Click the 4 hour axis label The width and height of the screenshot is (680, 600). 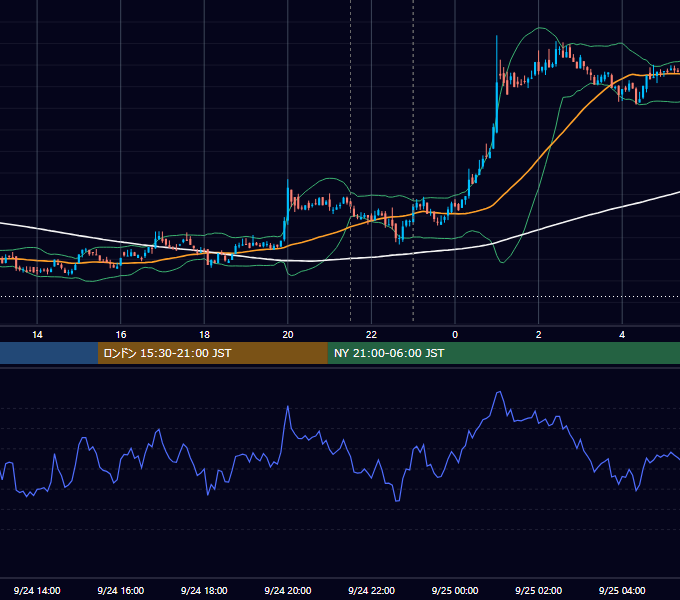(622, 335)
